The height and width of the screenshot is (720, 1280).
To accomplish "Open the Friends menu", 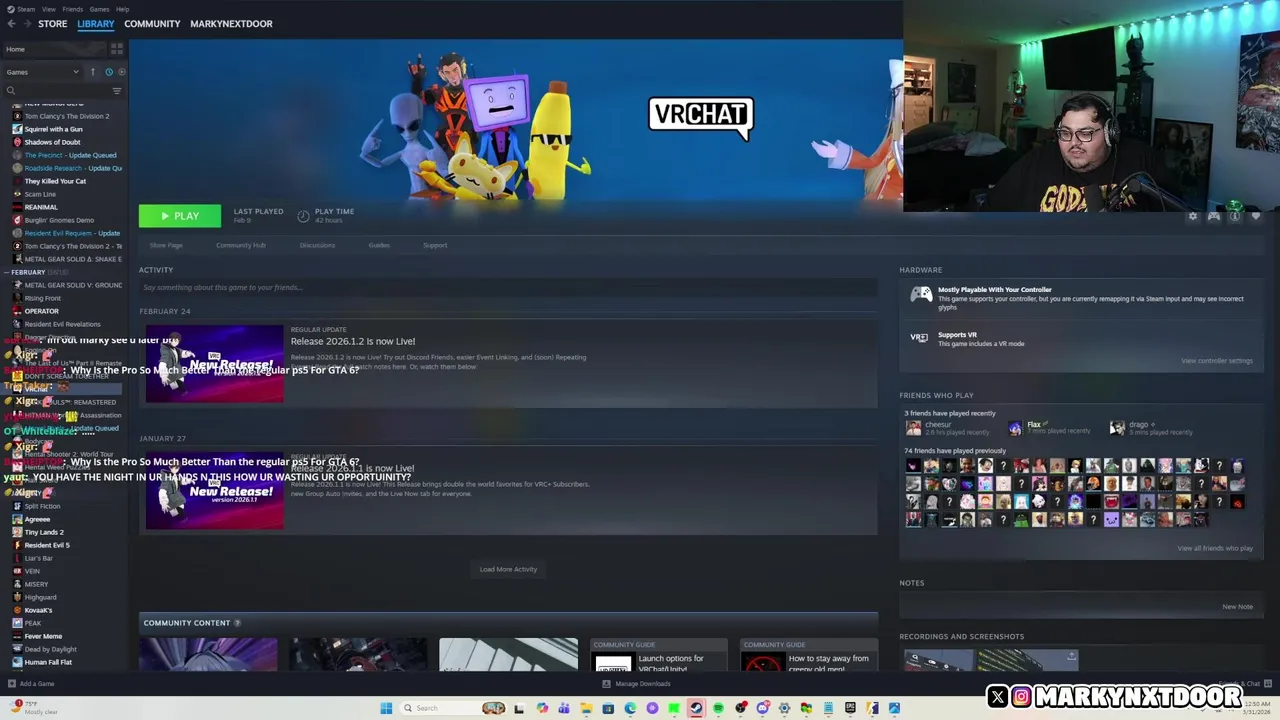I will click(x=72, y=9).
